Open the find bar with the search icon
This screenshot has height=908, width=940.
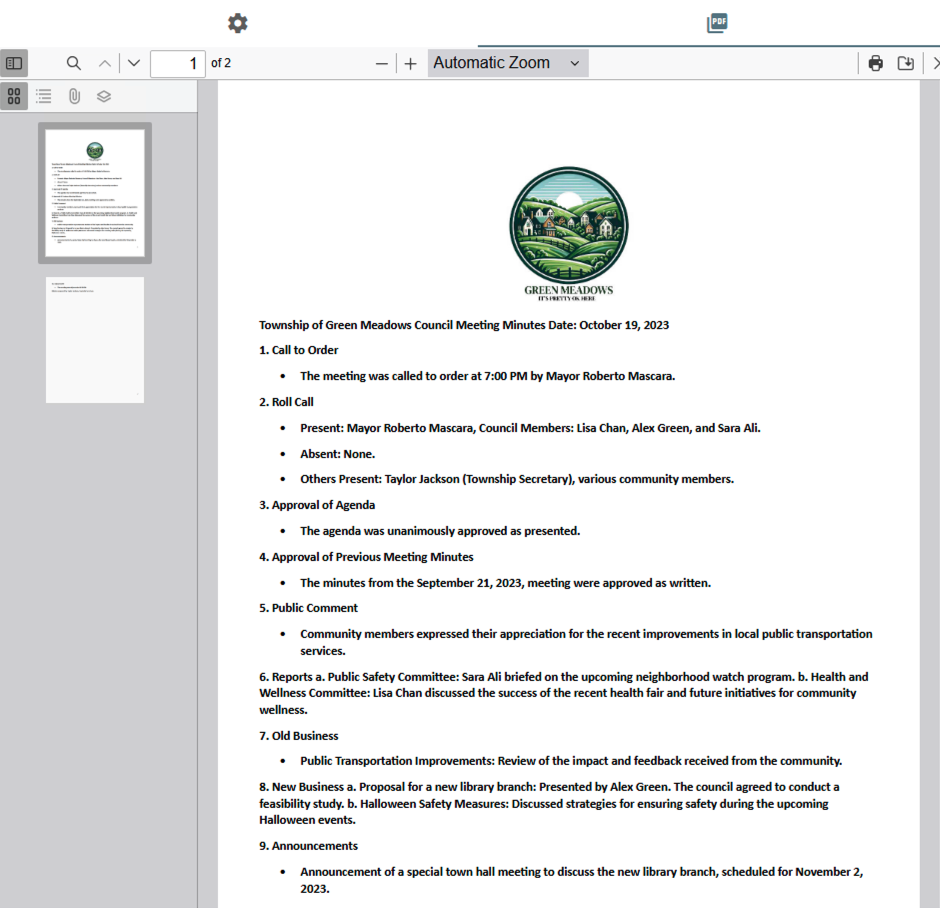(73, 63)
